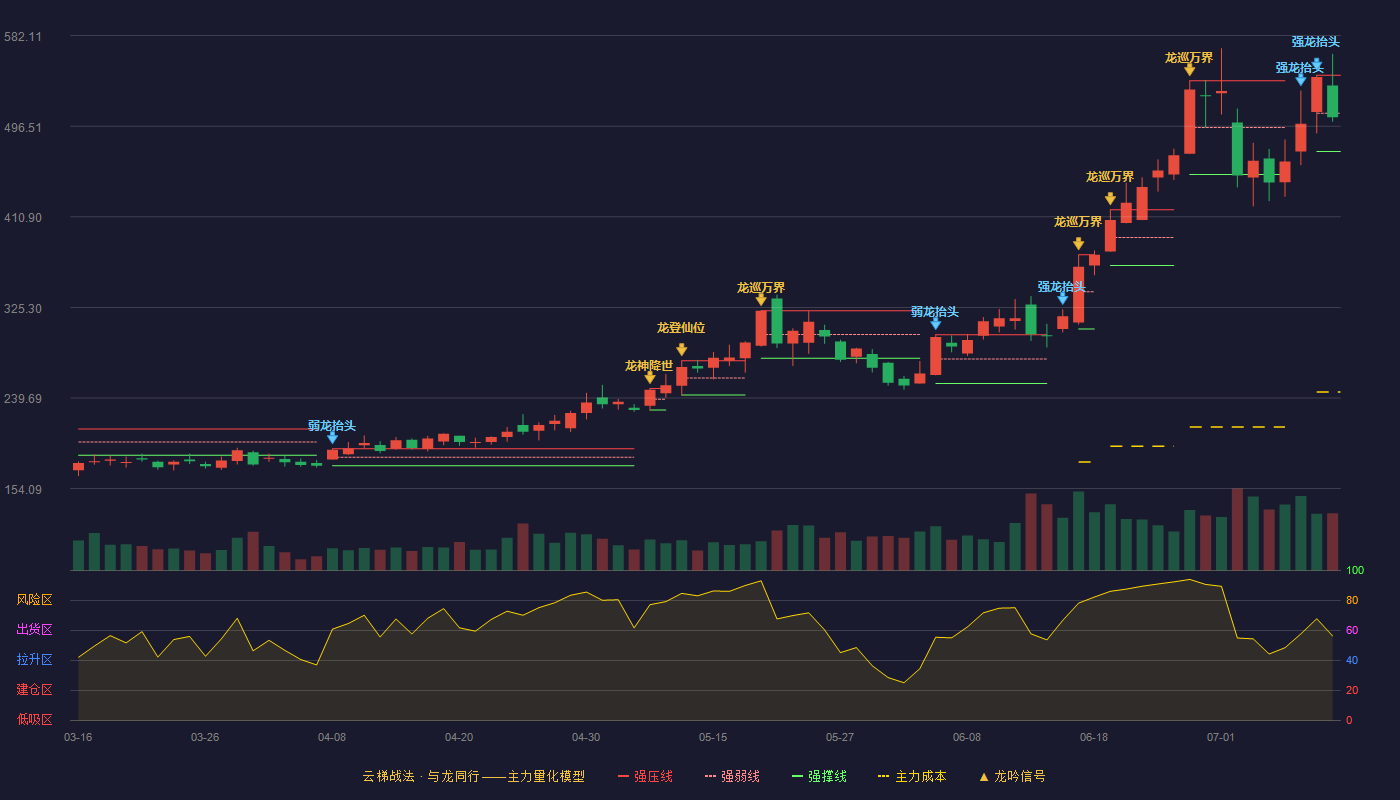
Task: Click the 80 value on the indicator axis
Action: point(1352,600)
